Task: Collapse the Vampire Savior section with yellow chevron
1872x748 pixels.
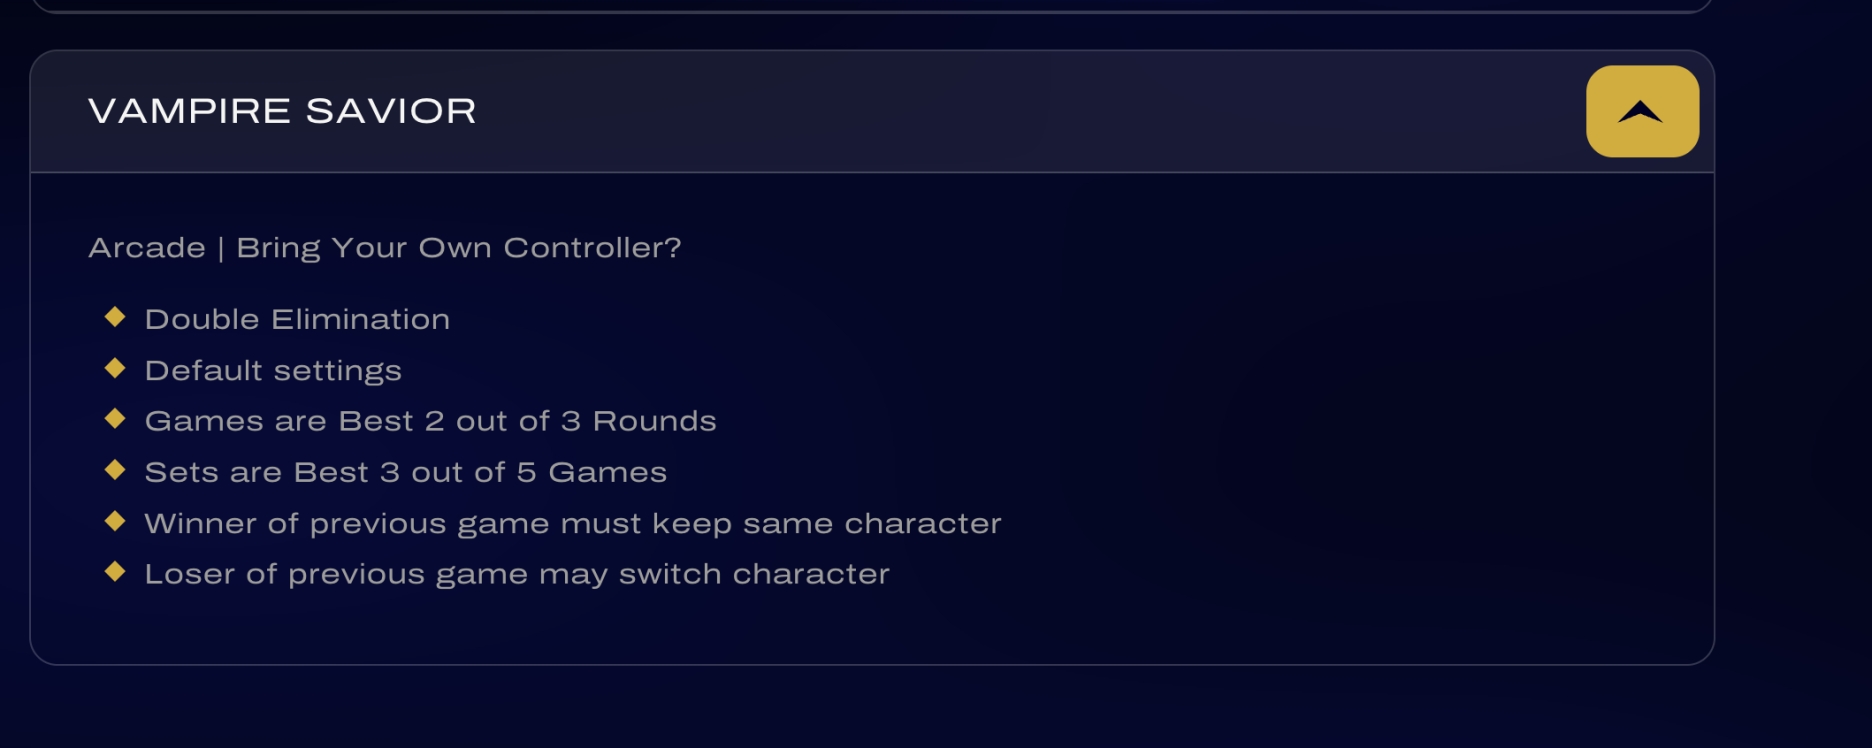Action: click(1641, 111)
